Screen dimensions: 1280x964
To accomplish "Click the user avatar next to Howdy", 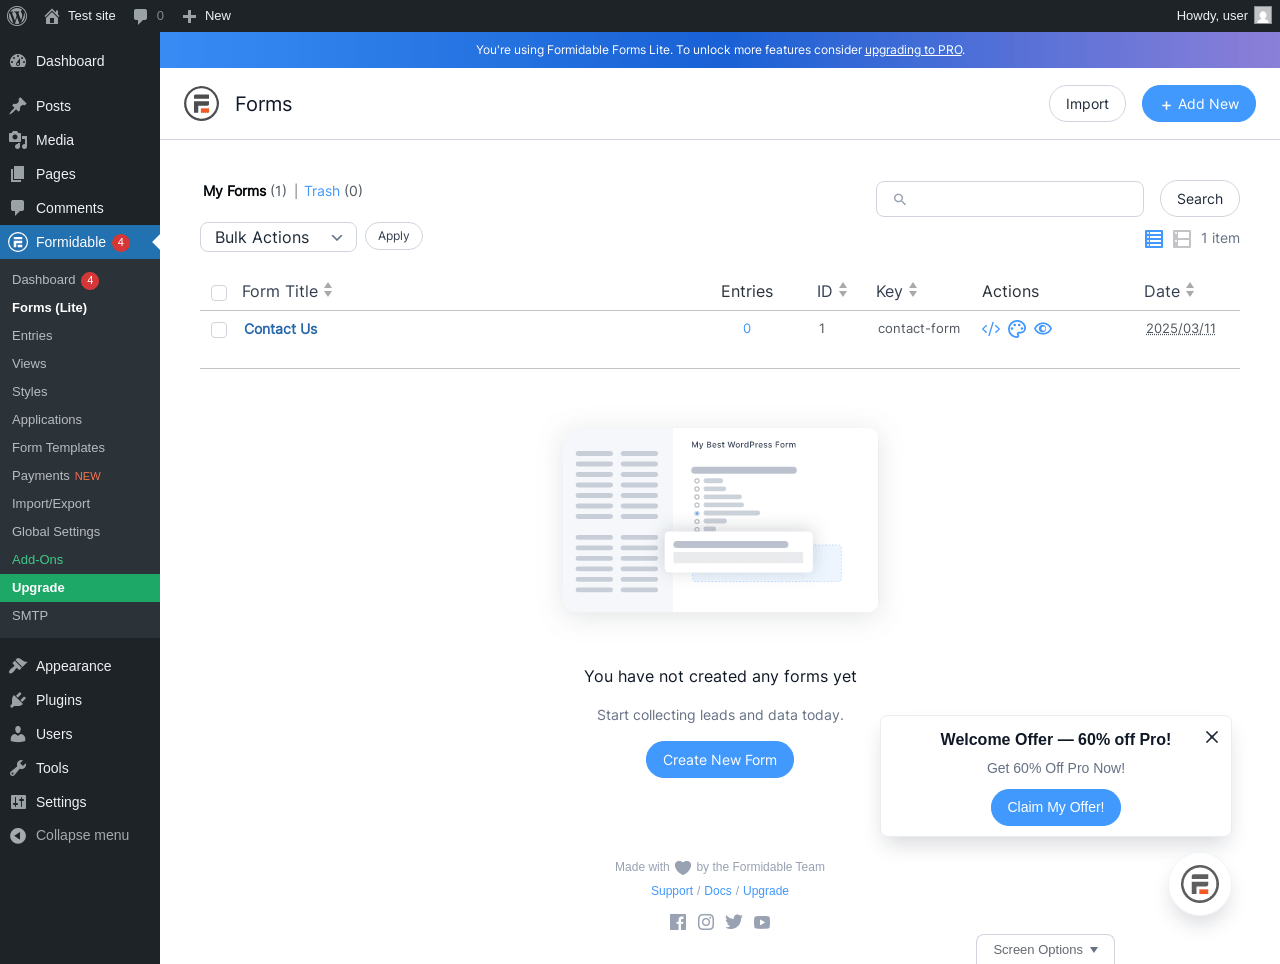I will point(1263,16).
